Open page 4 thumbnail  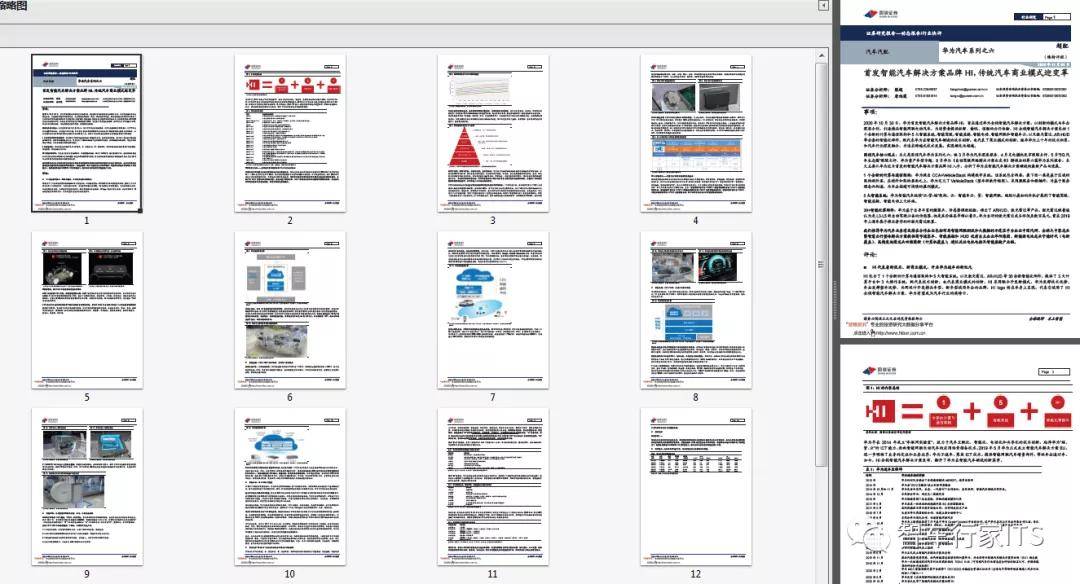[x=696, y=133]
